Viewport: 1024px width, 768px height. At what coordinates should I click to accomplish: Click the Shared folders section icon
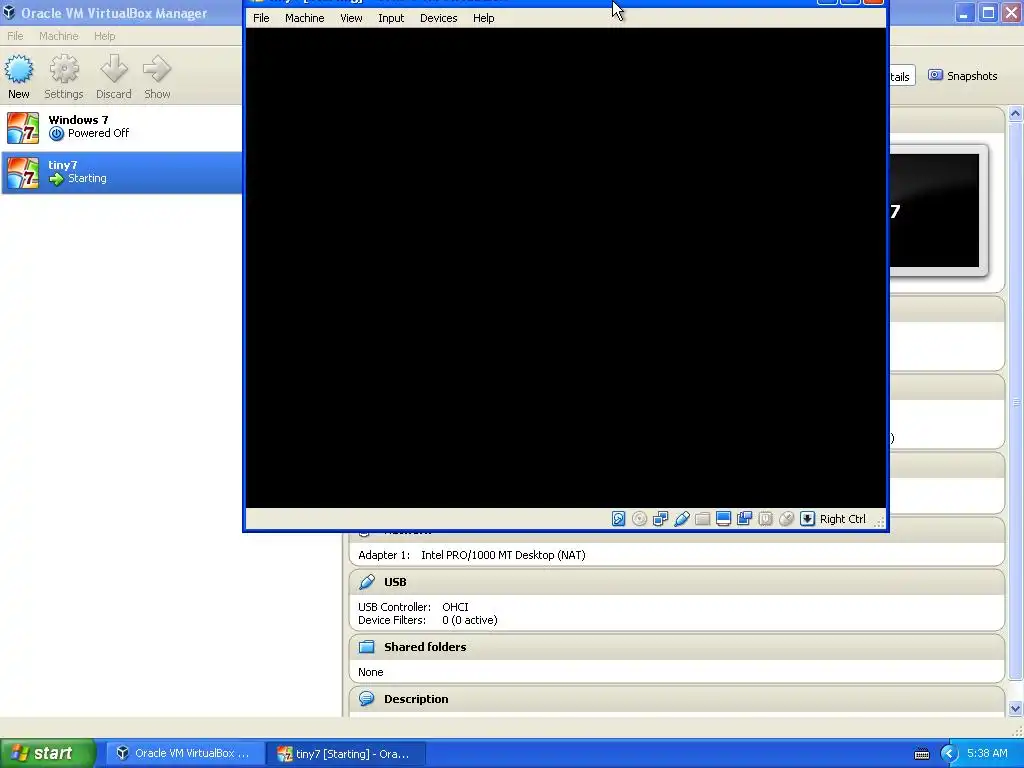tap(367, 647)
